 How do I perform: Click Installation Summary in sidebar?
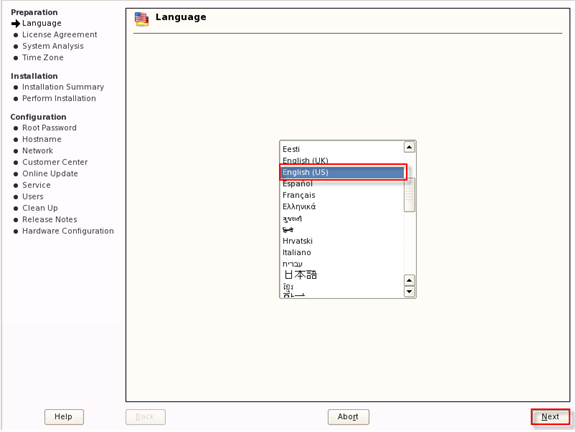[63, 87]
